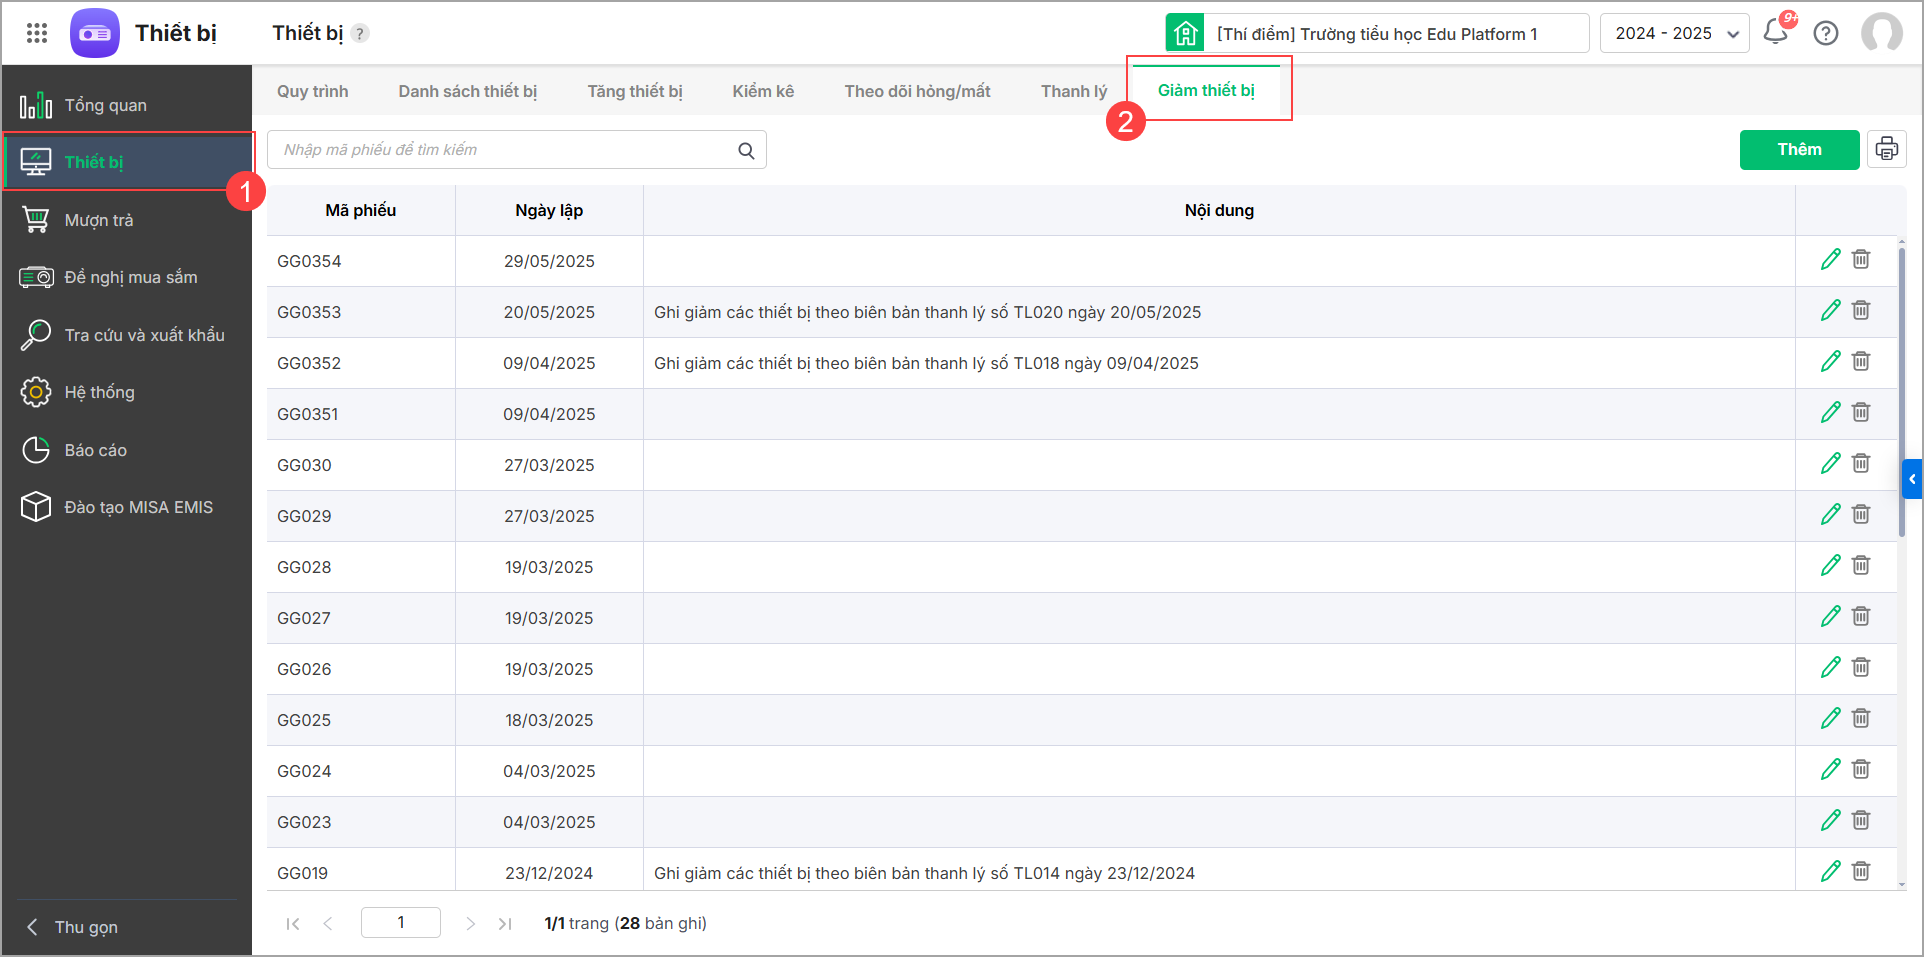Edit voucher GG0354 with pencil icon
Viewport: 1924px width, 957px height.
click(1831, 260)
